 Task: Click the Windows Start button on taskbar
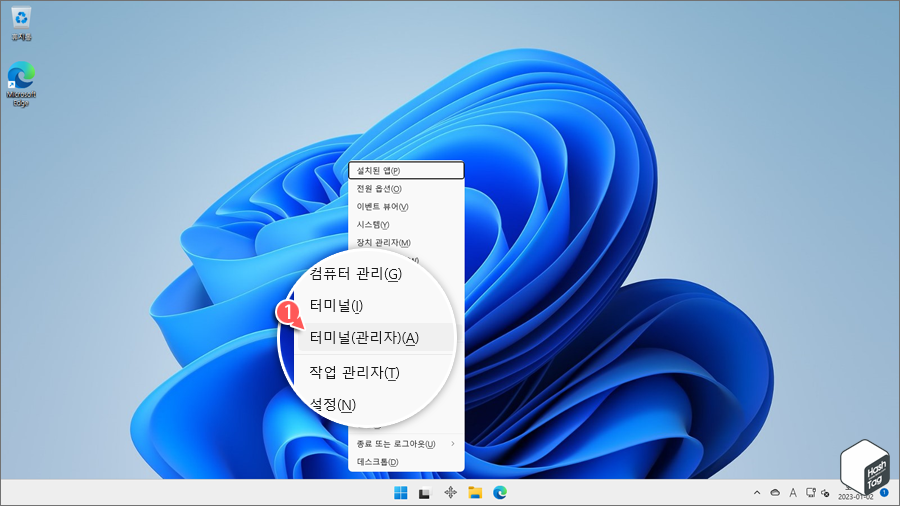401,493
